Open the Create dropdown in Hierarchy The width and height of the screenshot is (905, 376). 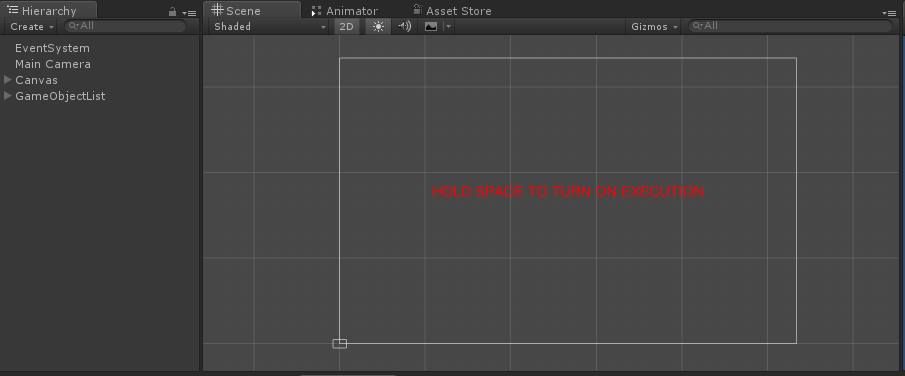click(x=32, y=27)
